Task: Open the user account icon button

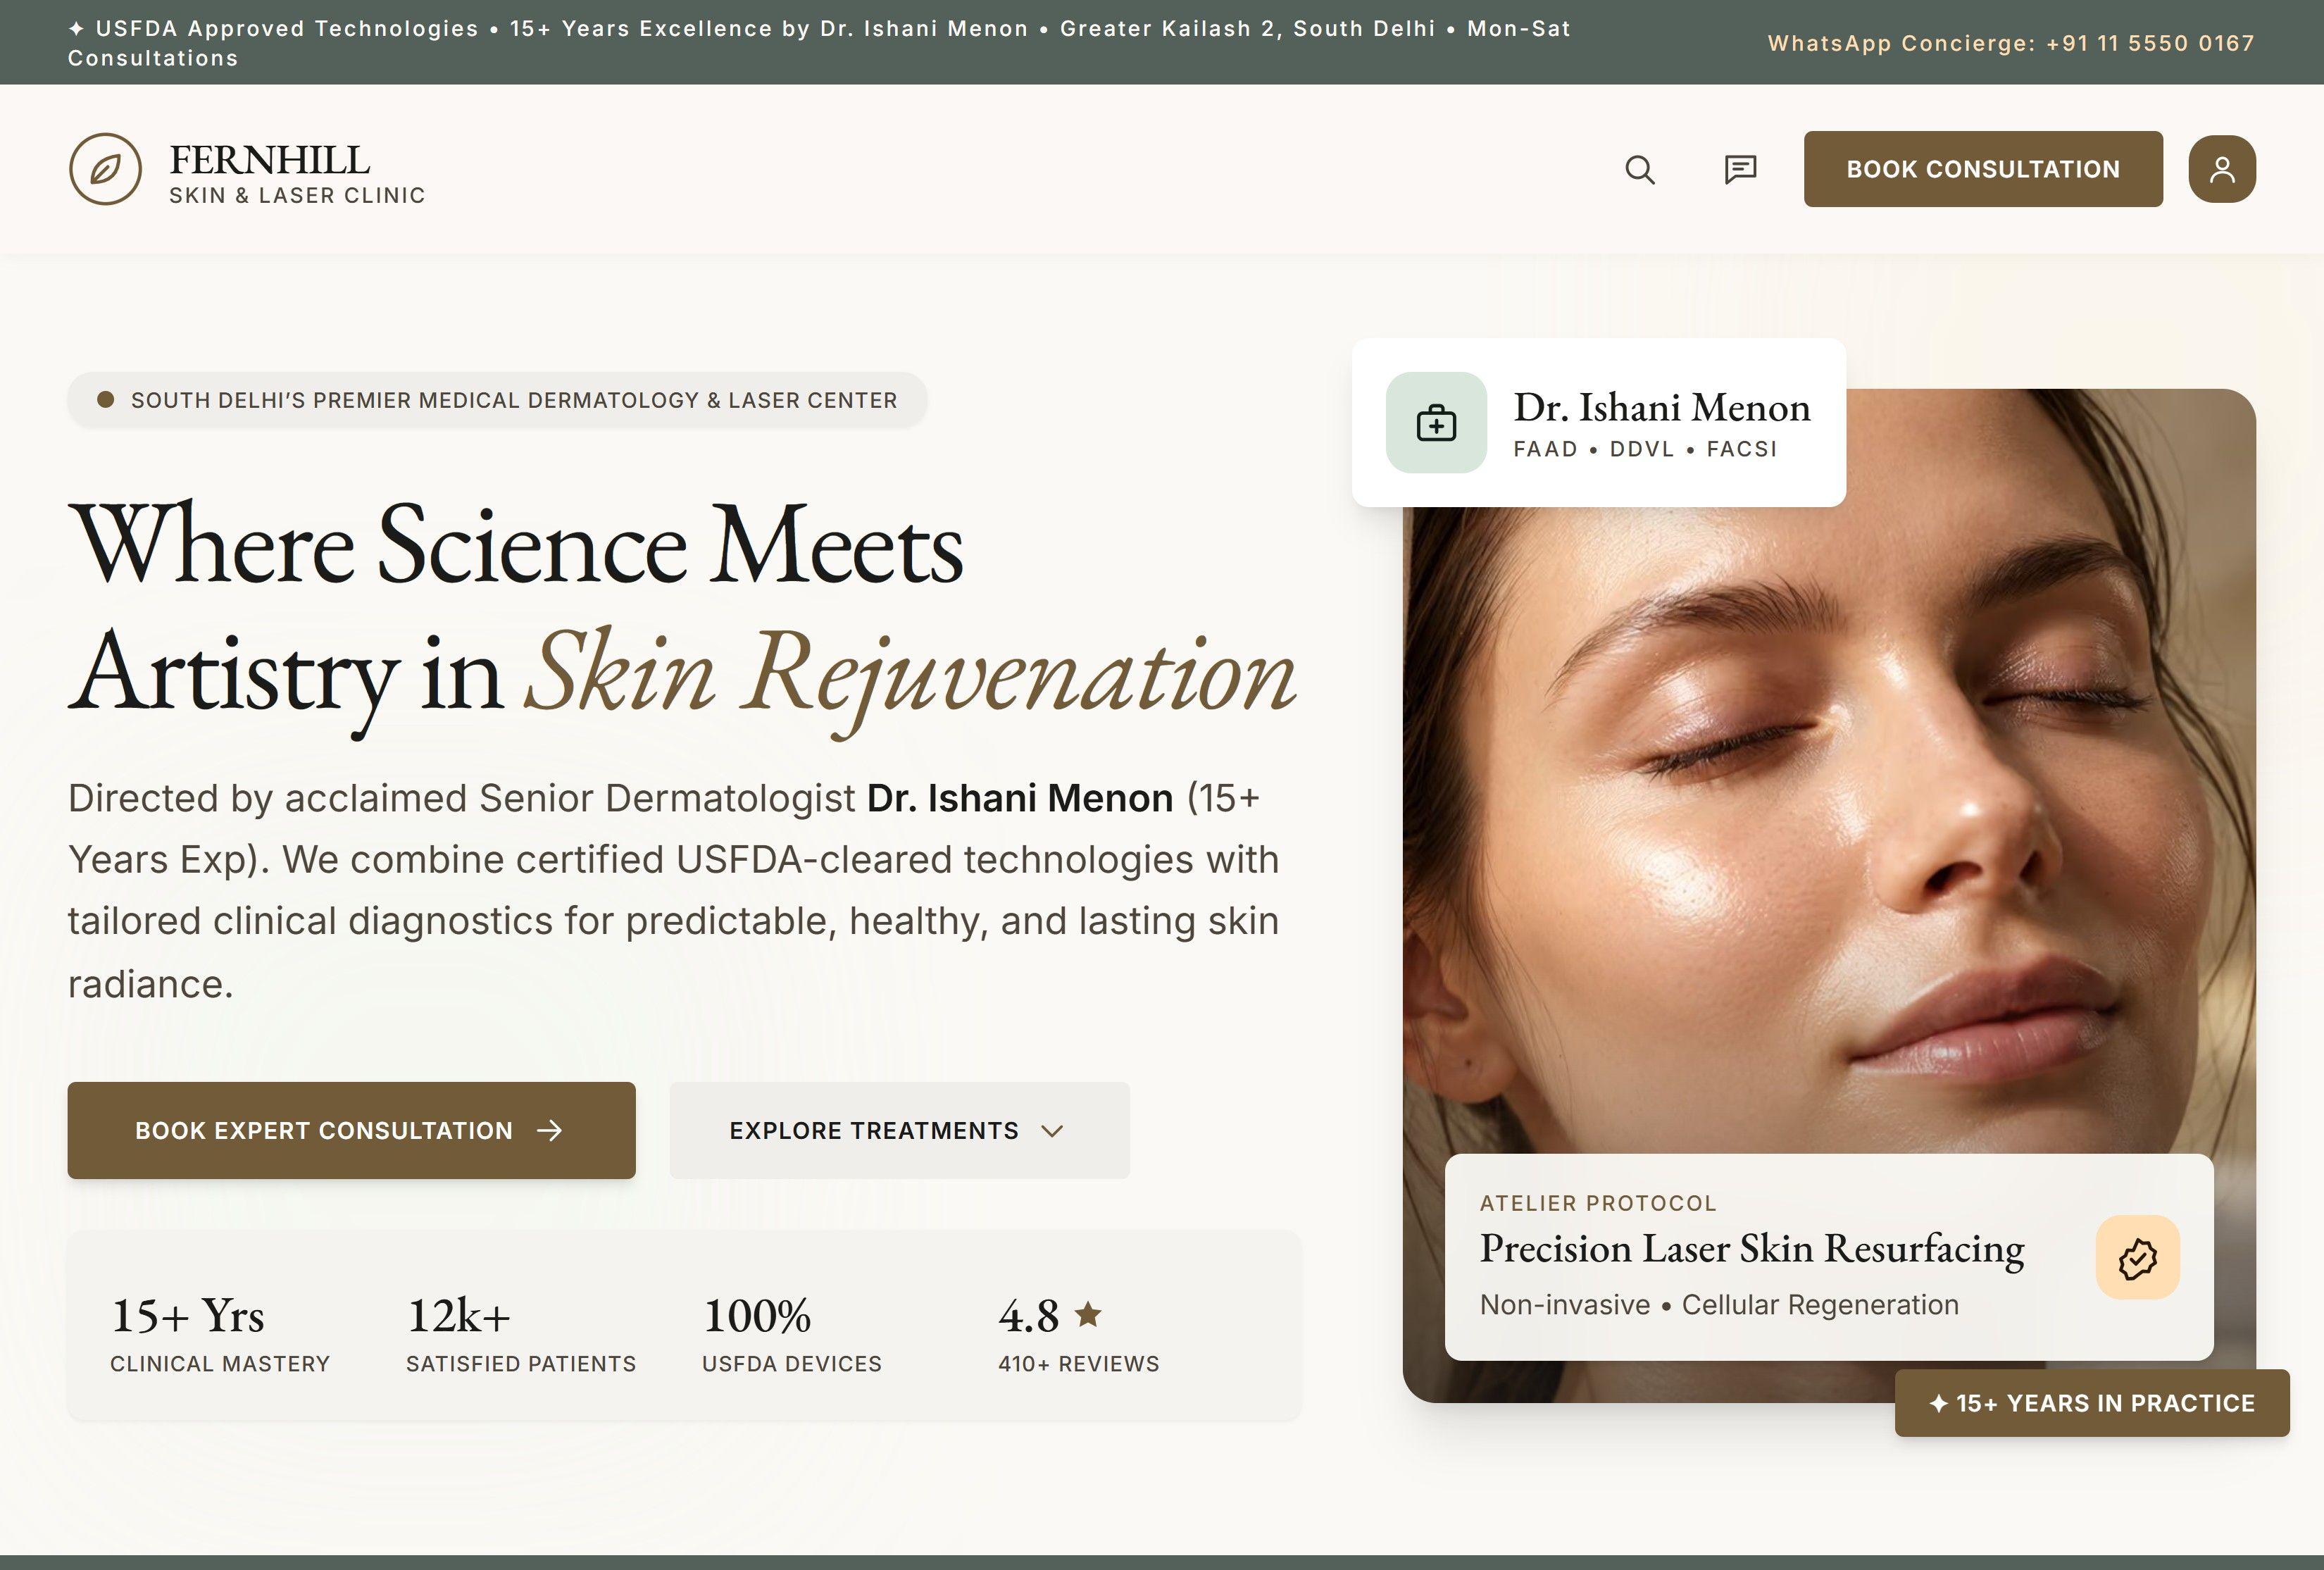Action: 2222,169
